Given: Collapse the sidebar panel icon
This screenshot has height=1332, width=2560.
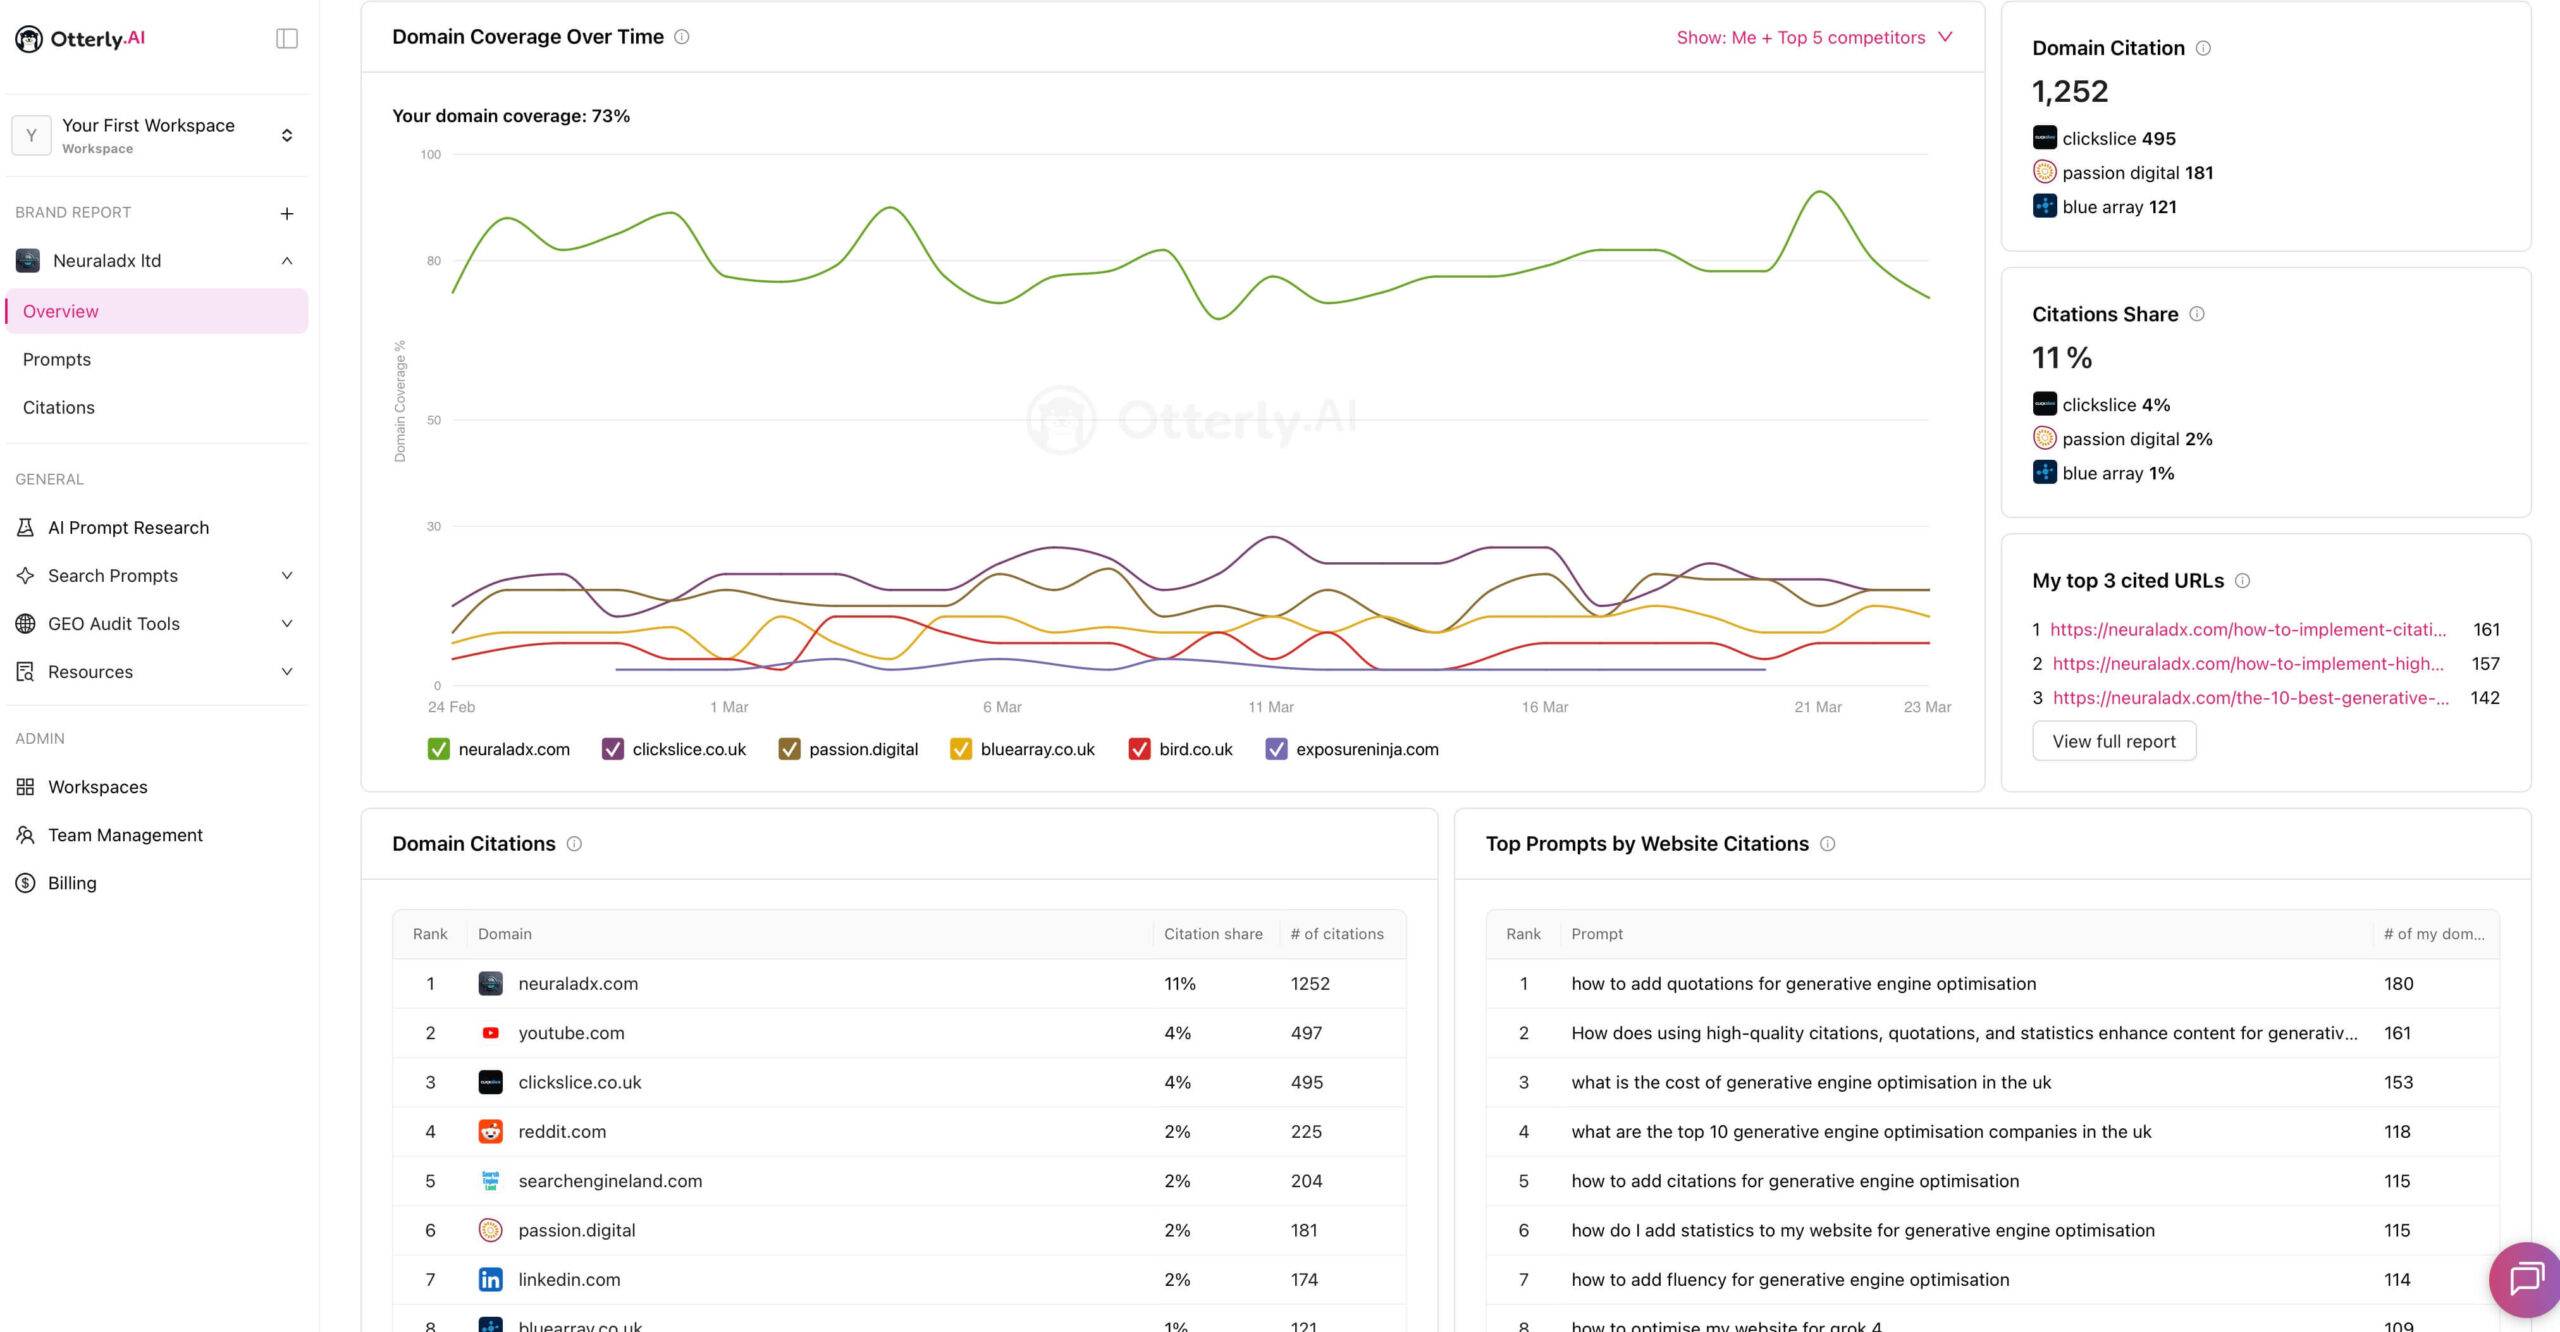Looking at the screenshot, I should click(x=287, y=38).
